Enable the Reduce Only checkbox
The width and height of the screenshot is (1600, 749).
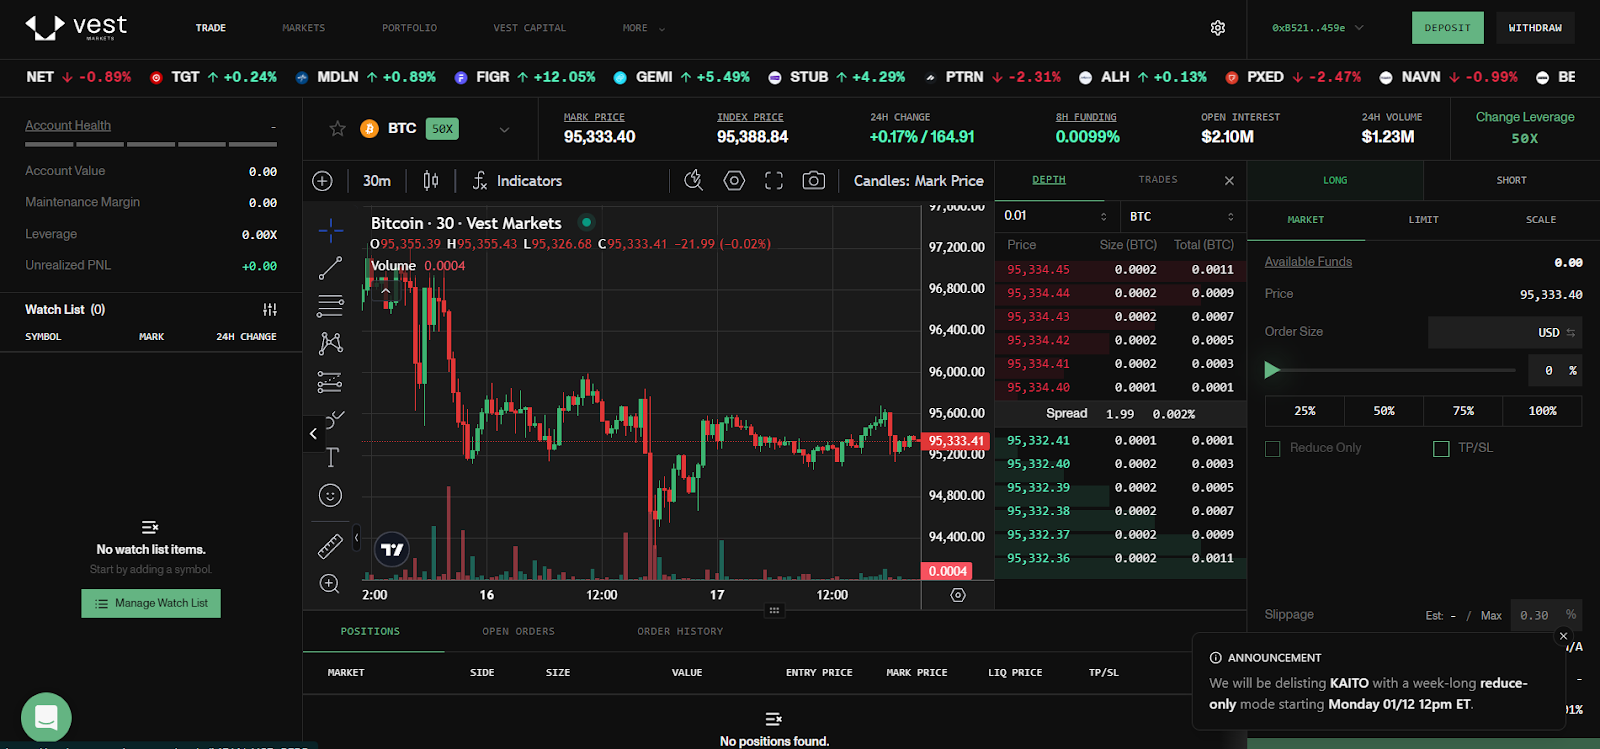pos(1273,449)
